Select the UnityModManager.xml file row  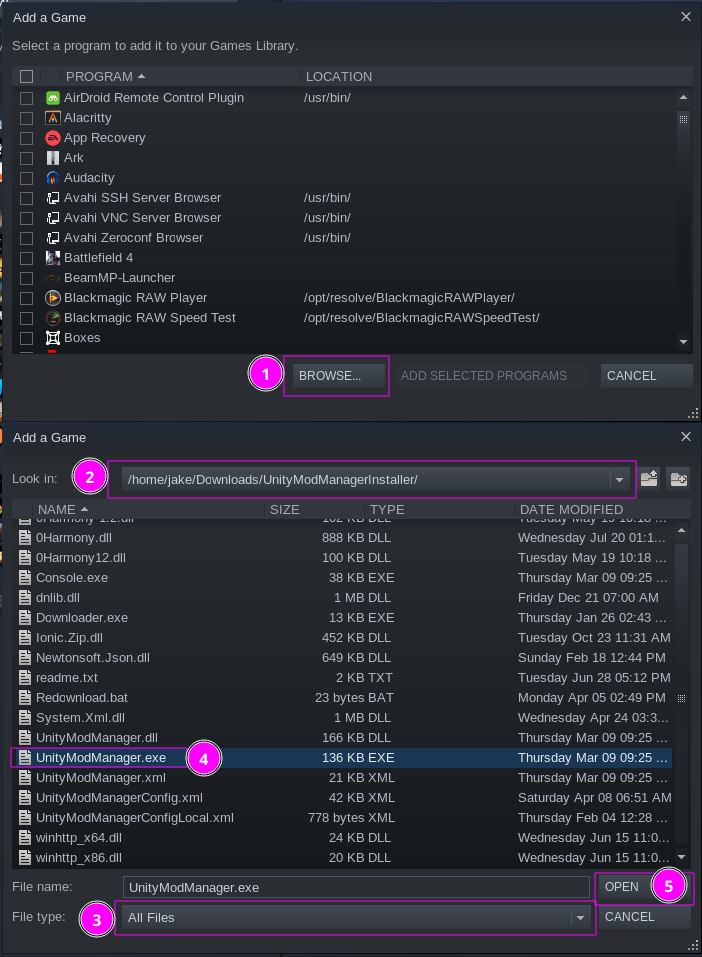[342, 778]
